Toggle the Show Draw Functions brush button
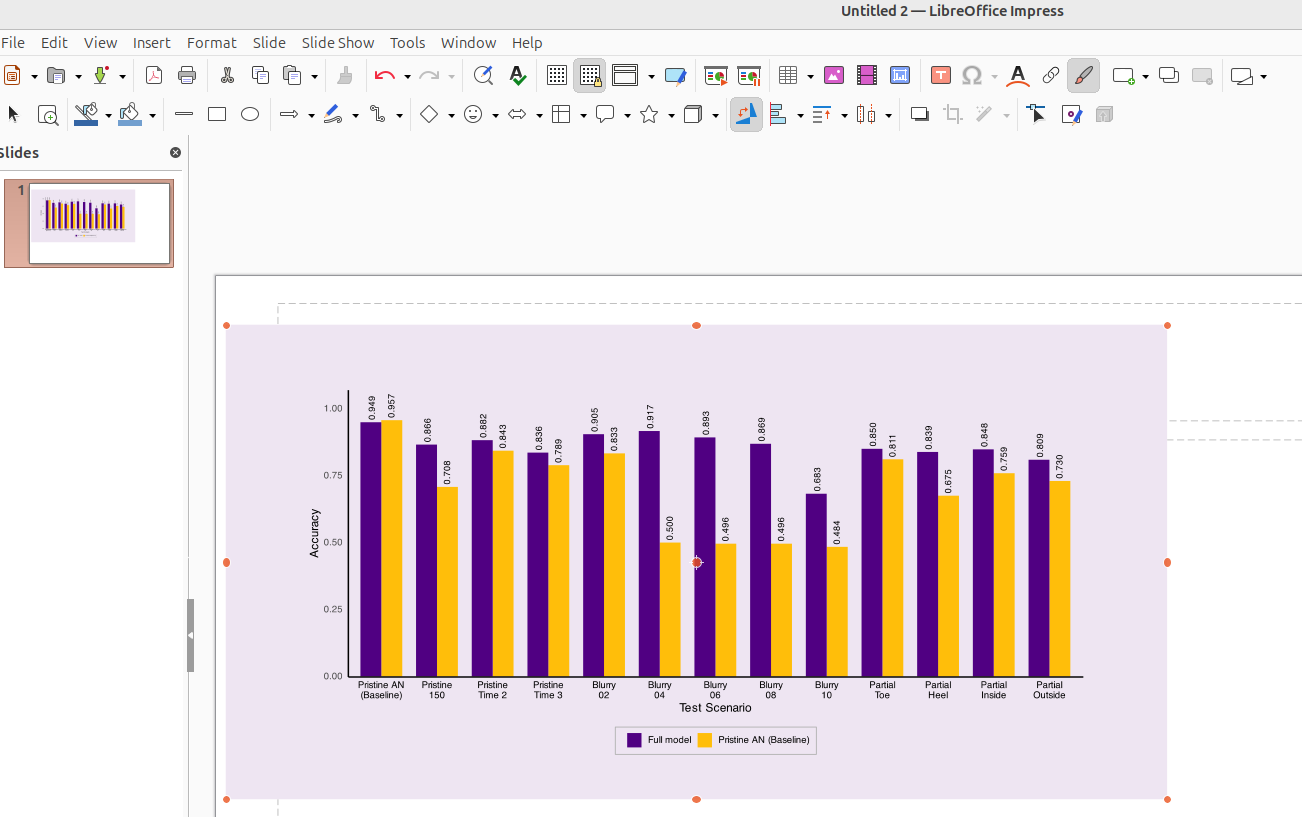 [1083, 75]
